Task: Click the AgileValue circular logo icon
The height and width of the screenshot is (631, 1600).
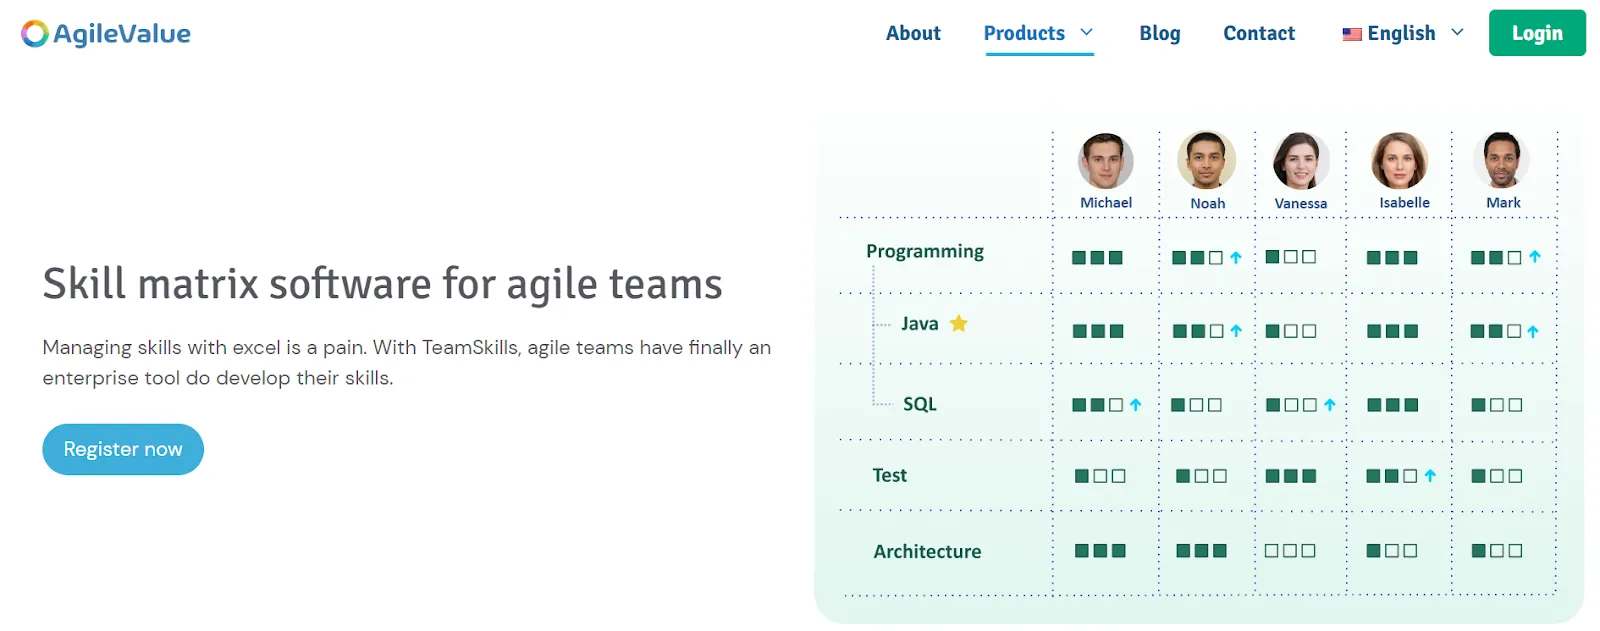Action: 35,34
